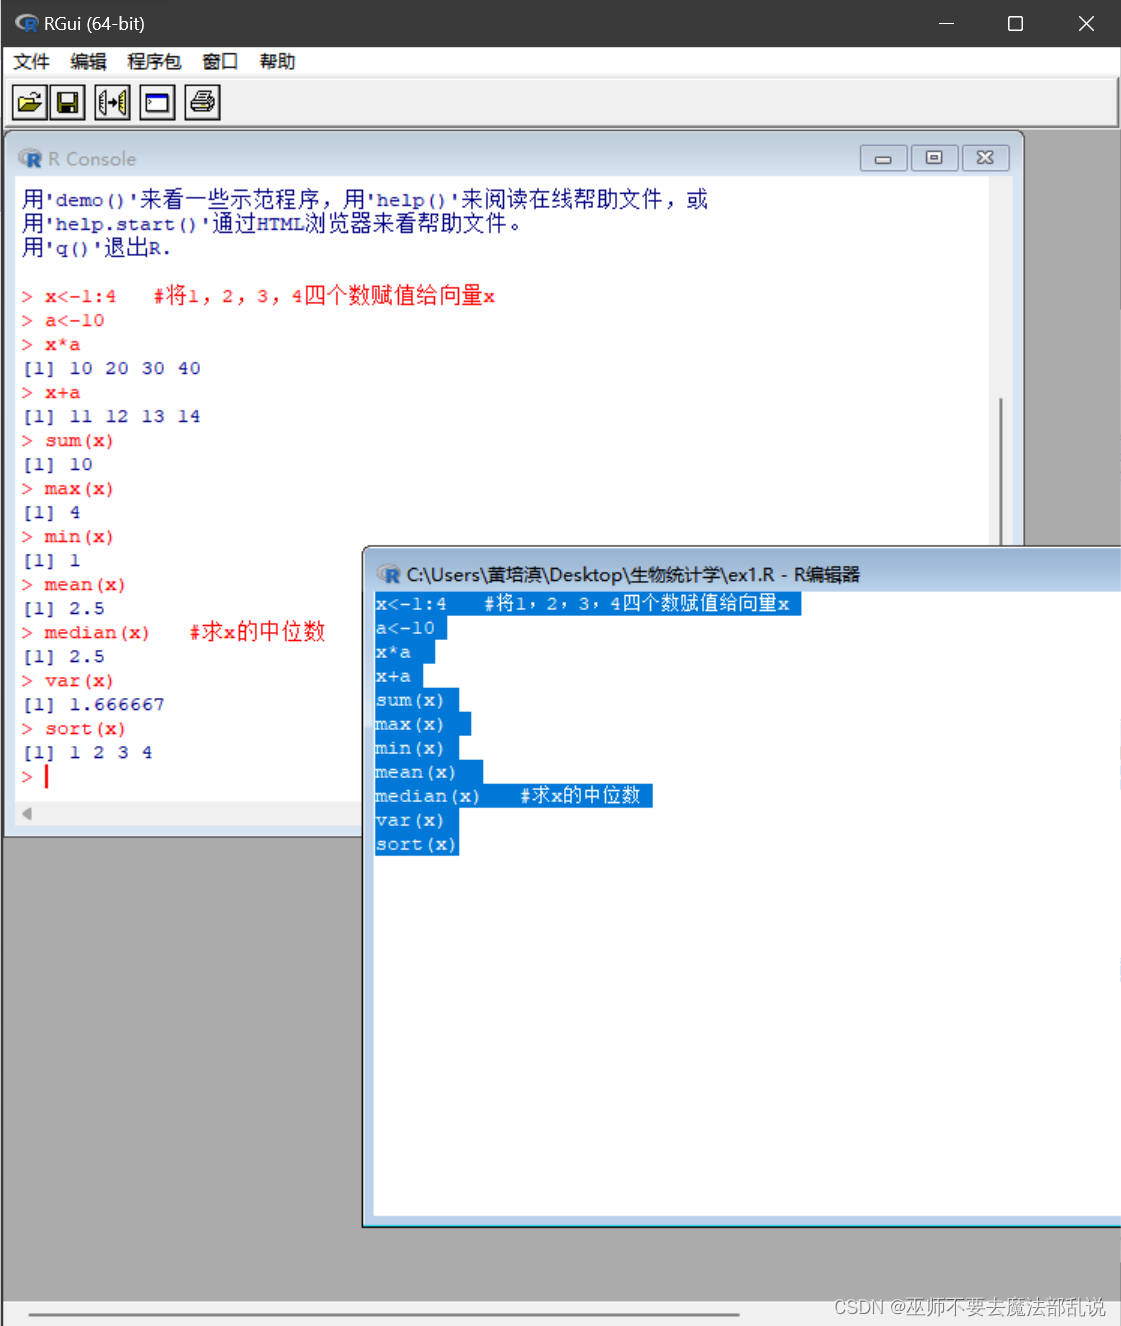Click the editor line 'min(x)'
Image resolution: width=1121 pixels, height=1326 pixels.
click(416, 748)
